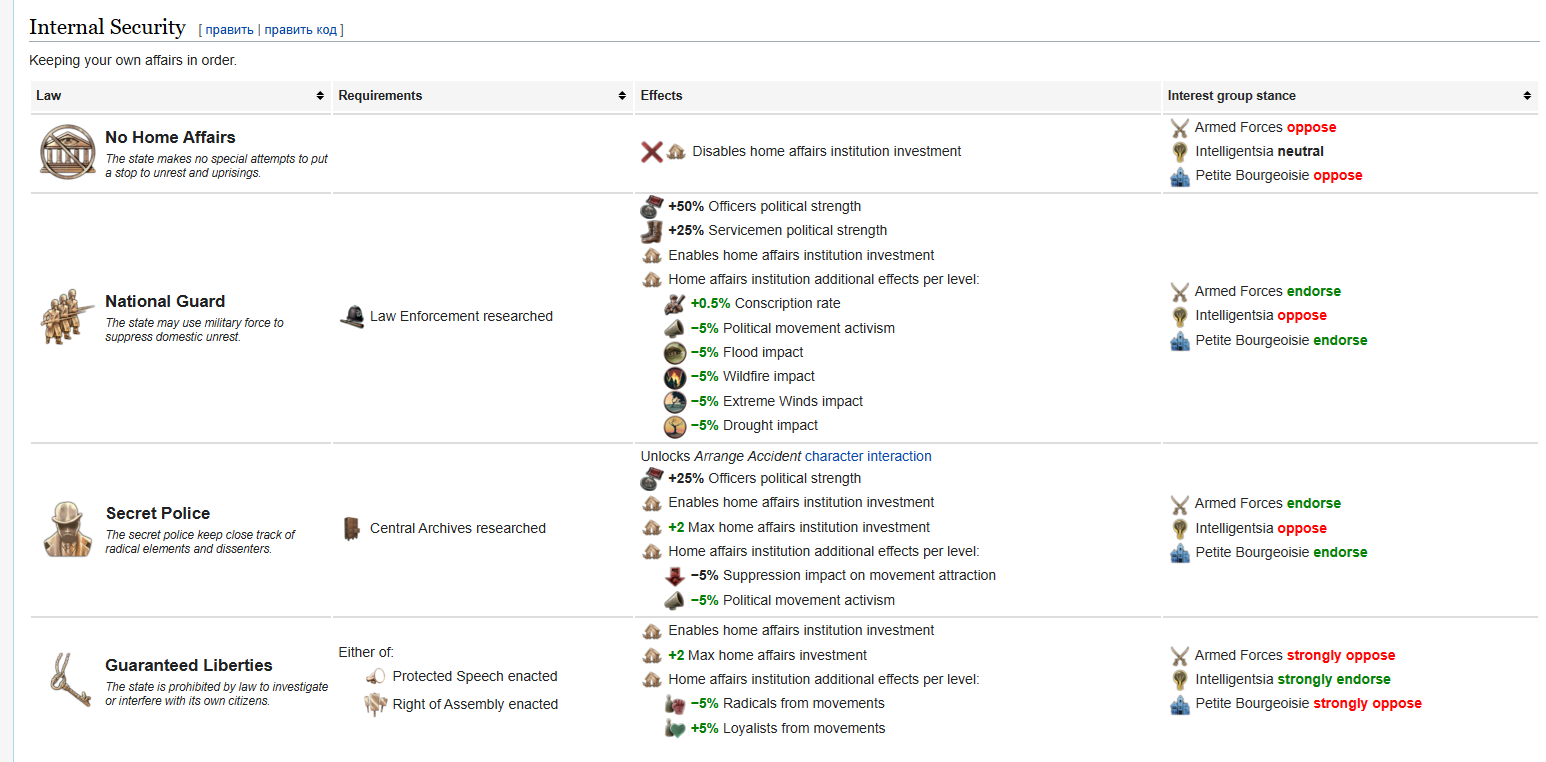Click the Protected Speech megaphone icon
The image size is (1546, 762).
376,677
